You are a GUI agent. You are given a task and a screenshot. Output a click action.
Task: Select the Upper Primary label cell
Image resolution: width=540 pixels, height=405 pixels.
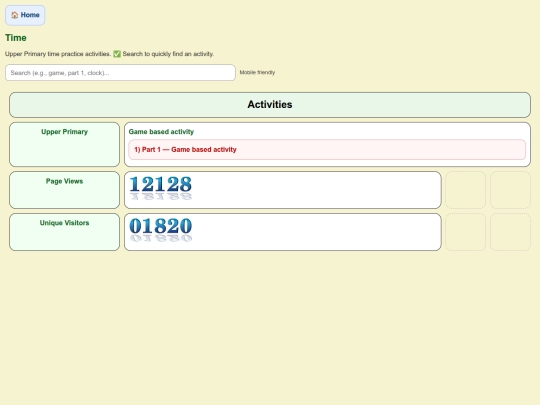[x=64, y=144]
